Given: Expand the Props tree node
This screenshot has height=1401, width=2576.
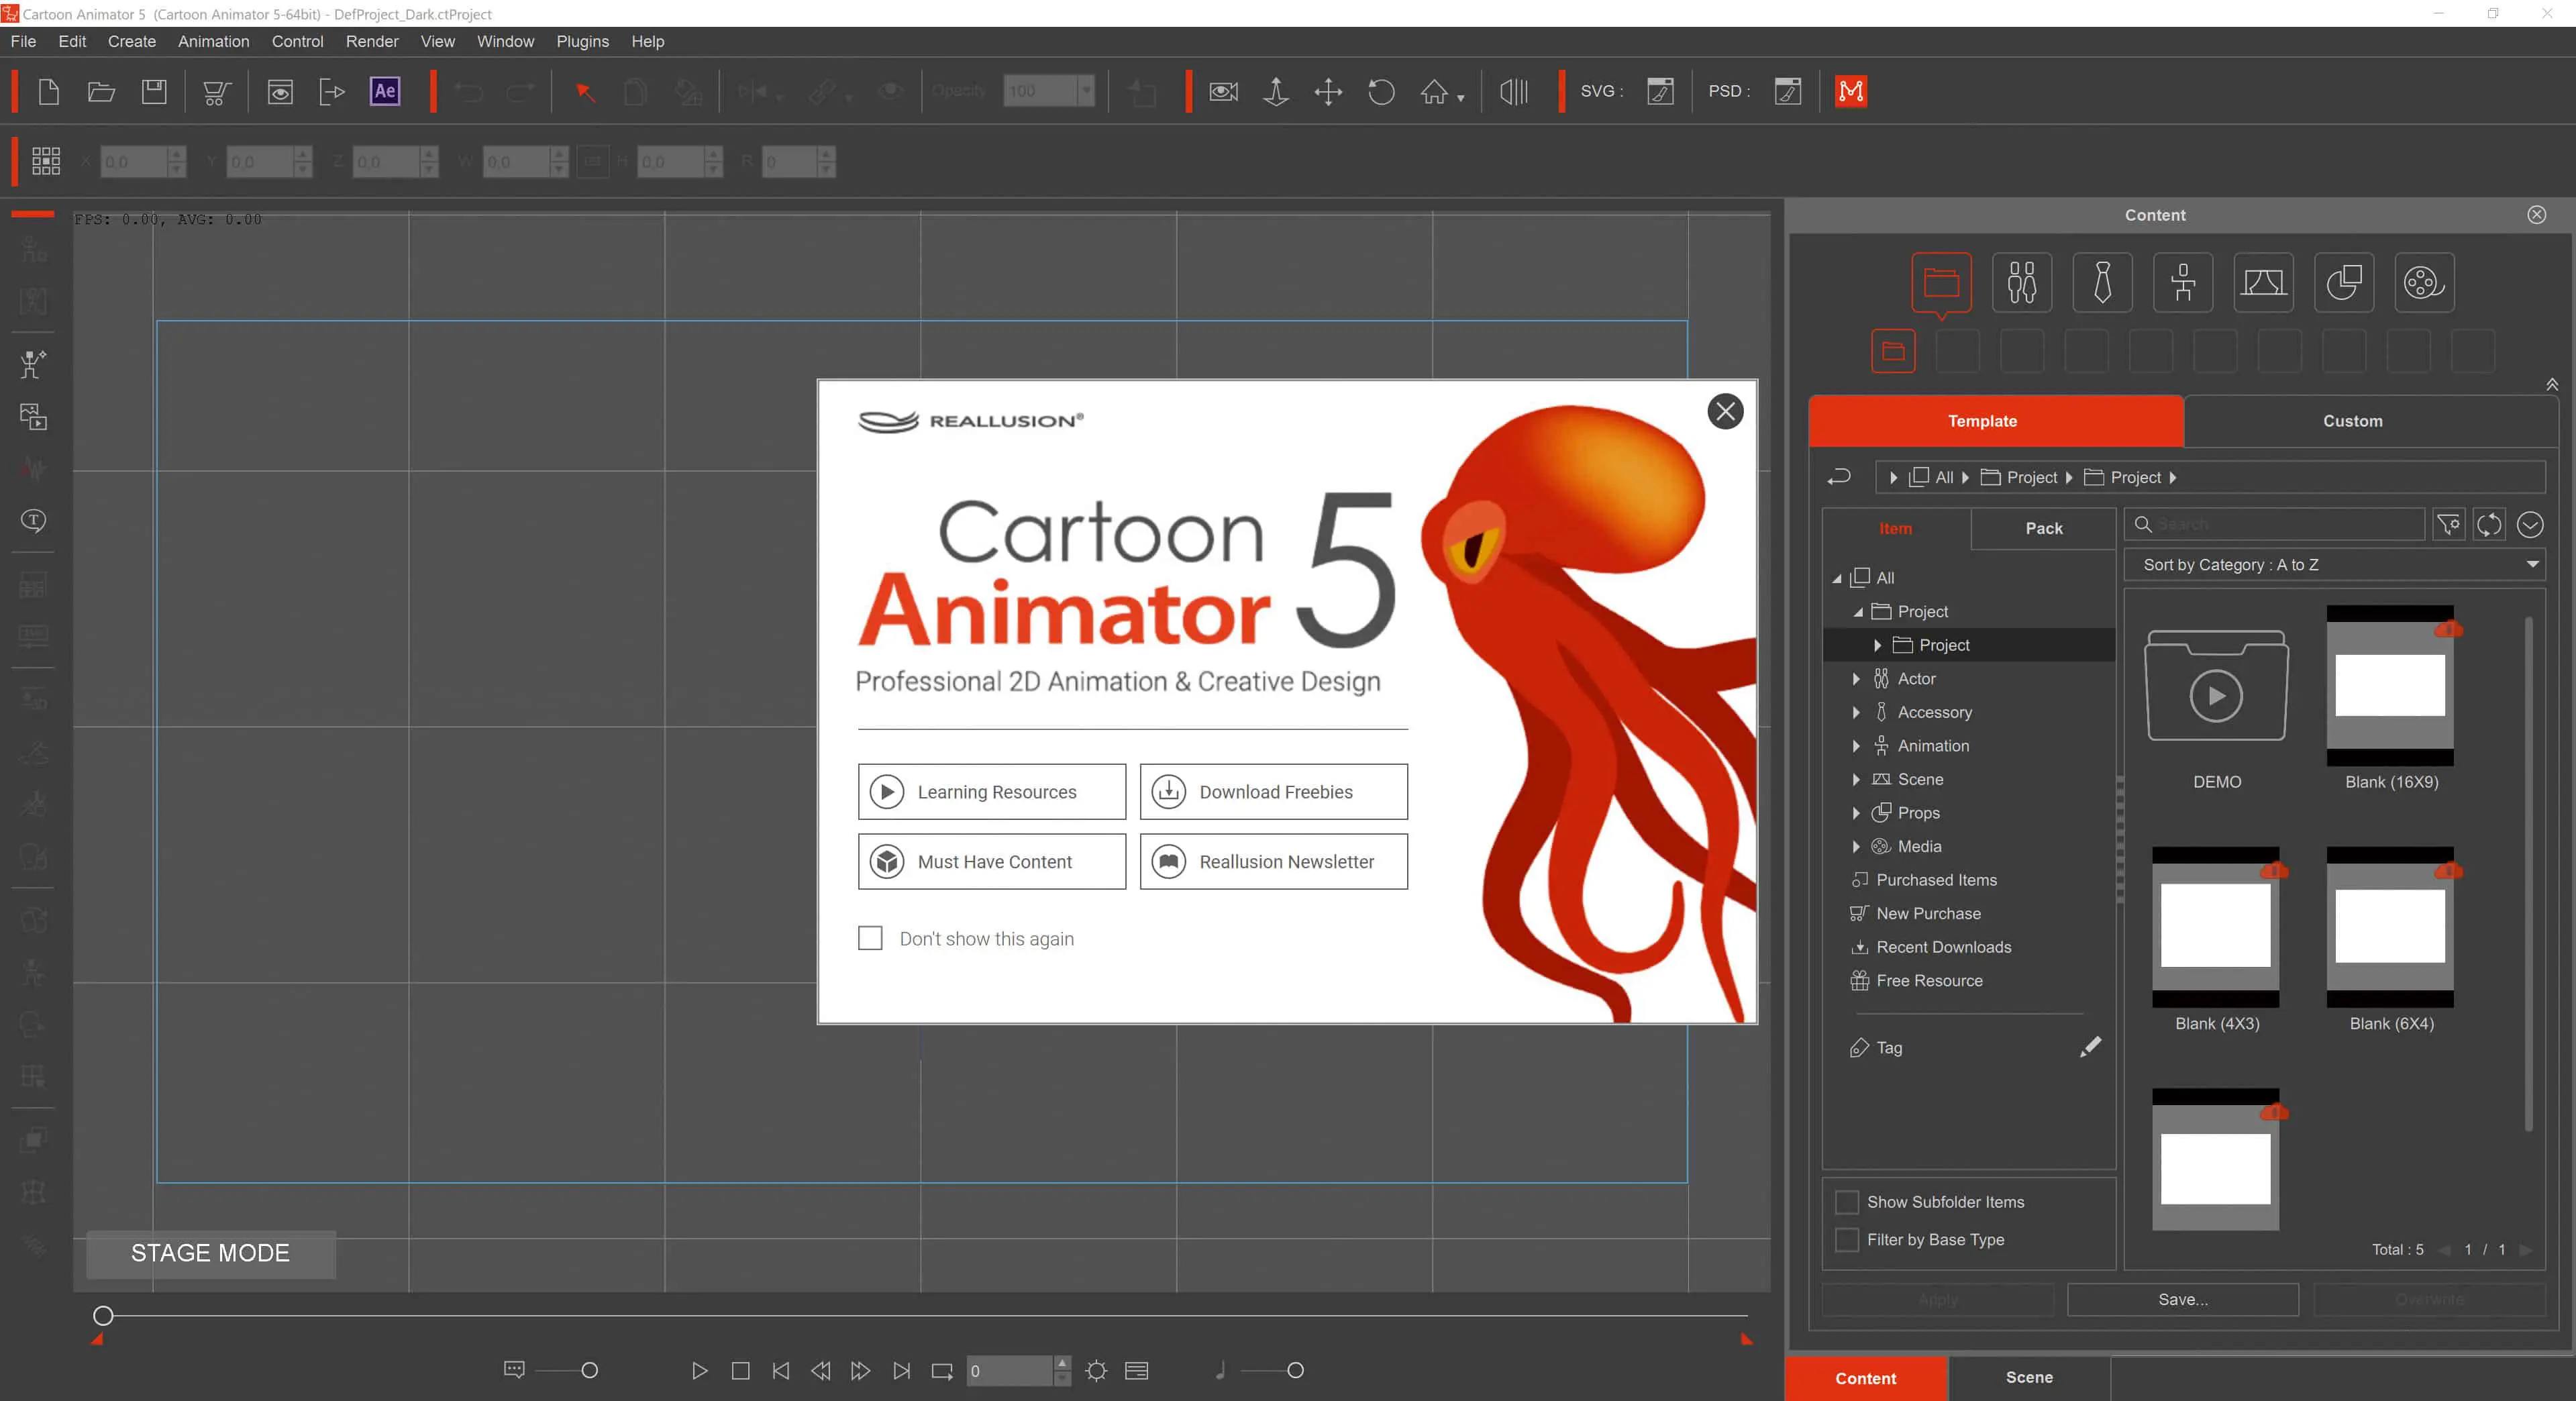Looking at the screenshot, I should (x=1856, y=813).
